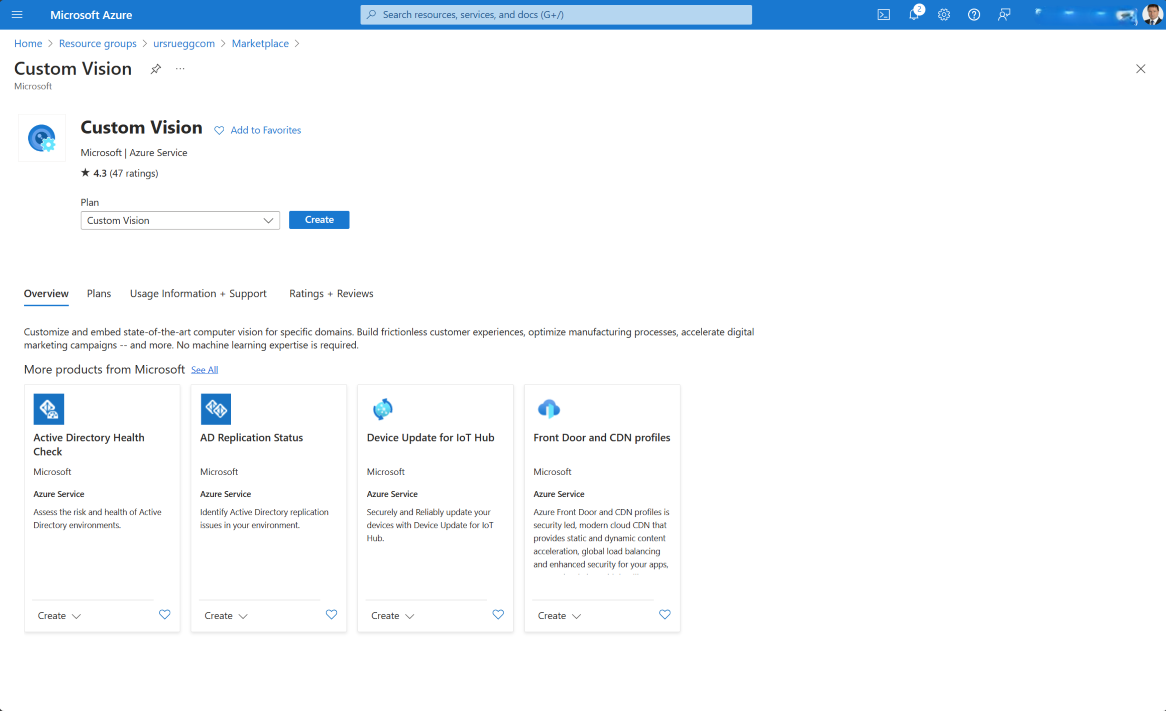Click Microsoft Azure portal title
Image resolution: width=1166 pixels, height=711 pixels.
(x=91, y=15)
